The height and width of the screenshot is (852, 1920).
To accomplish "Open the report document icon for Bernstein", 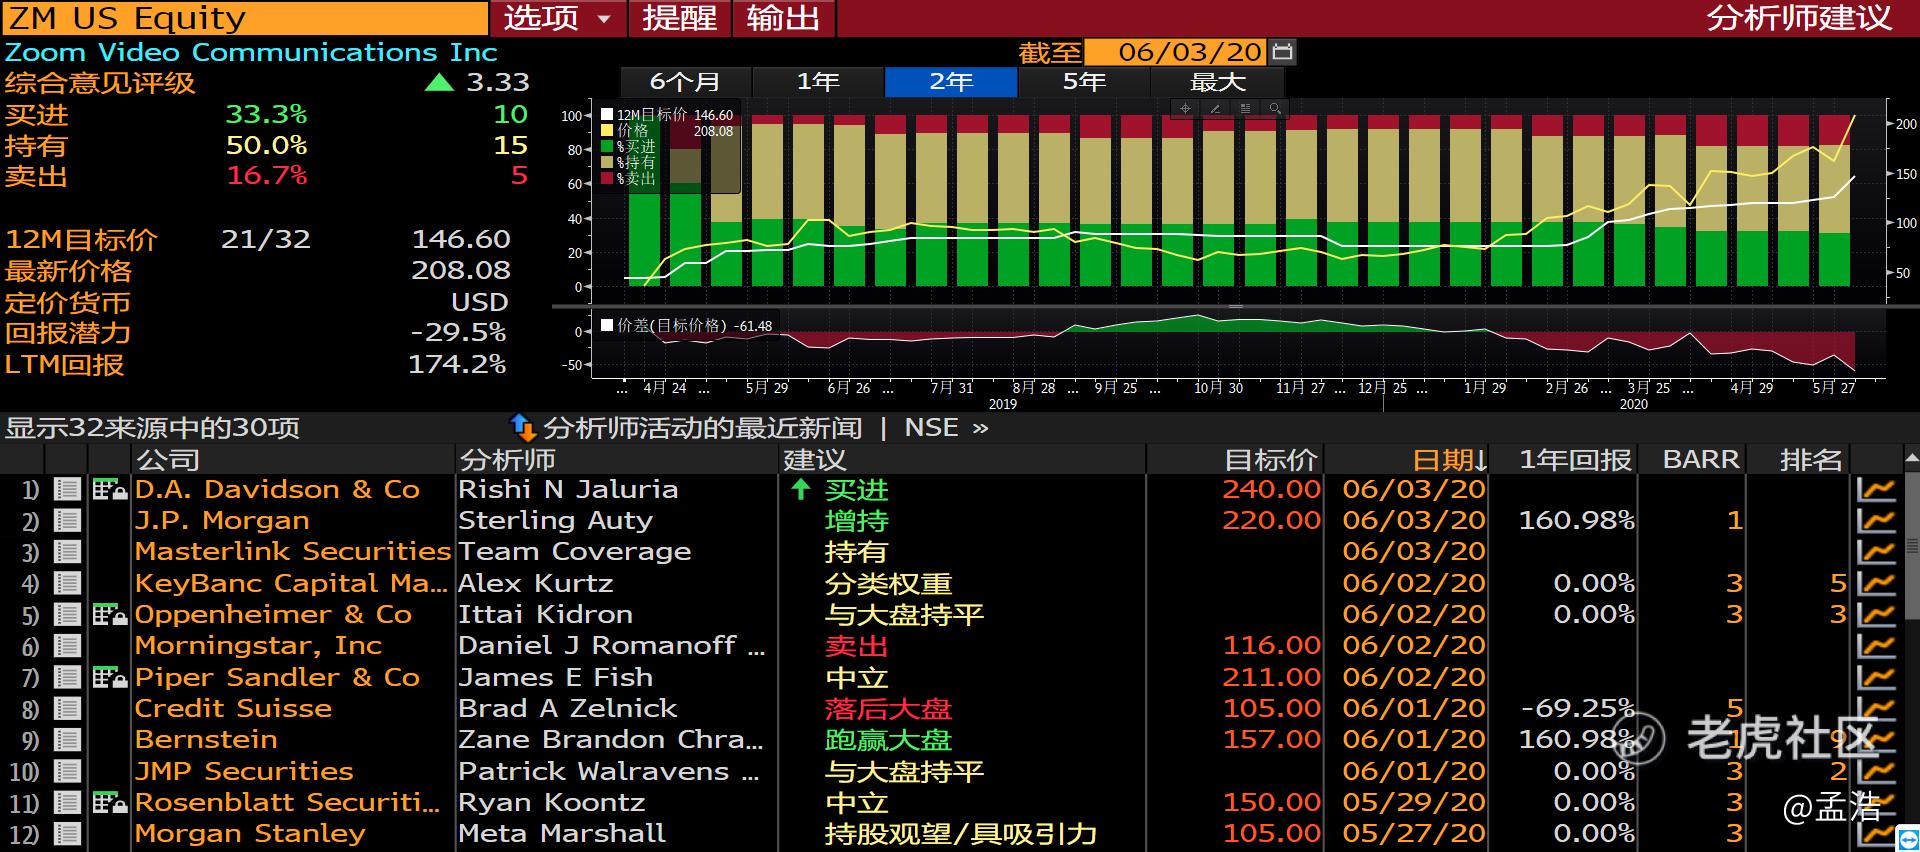I will click(x=67, y=739).
